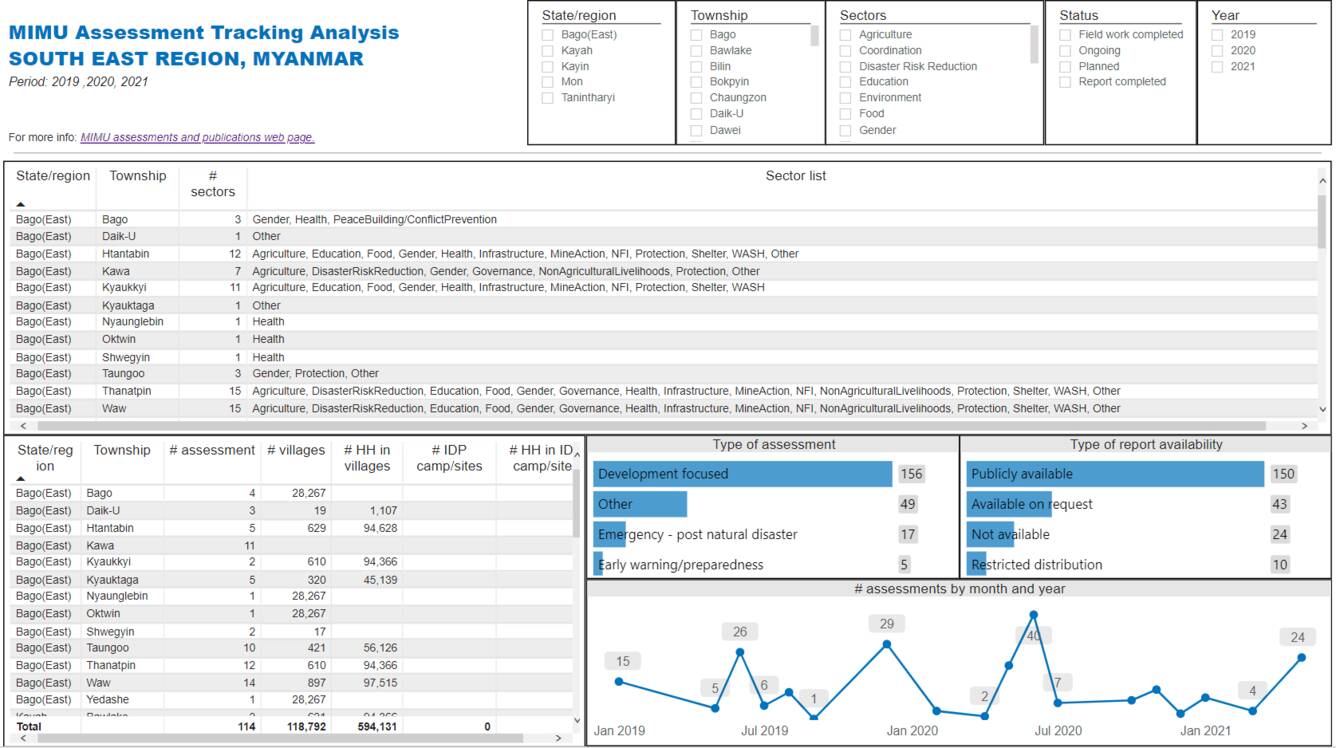1336x748 pixels.
Task: Click scroll-down arrow of sector list table
Action: pos(1323,409)
